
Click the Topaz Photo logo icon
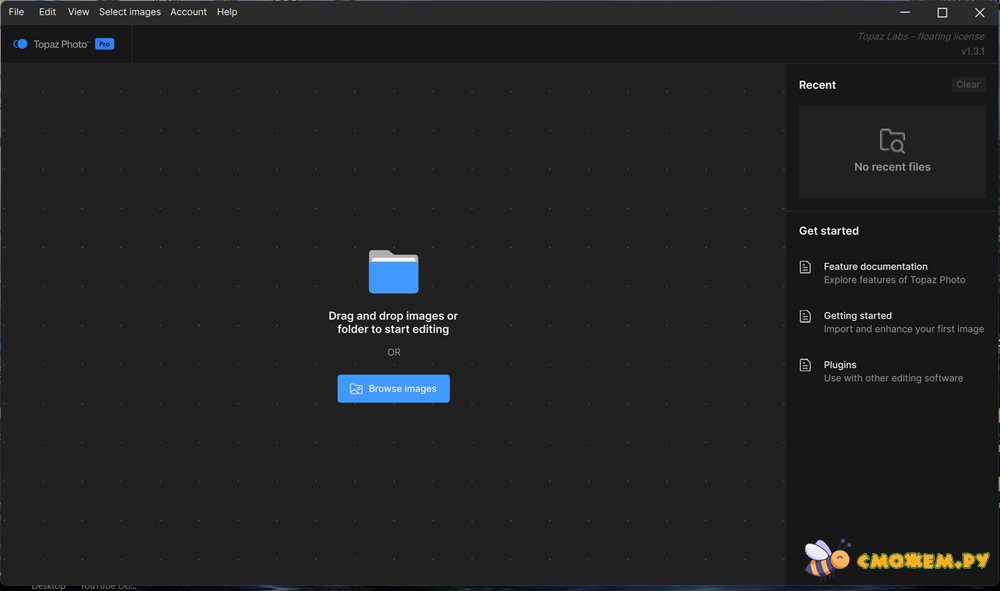[20, 44]
